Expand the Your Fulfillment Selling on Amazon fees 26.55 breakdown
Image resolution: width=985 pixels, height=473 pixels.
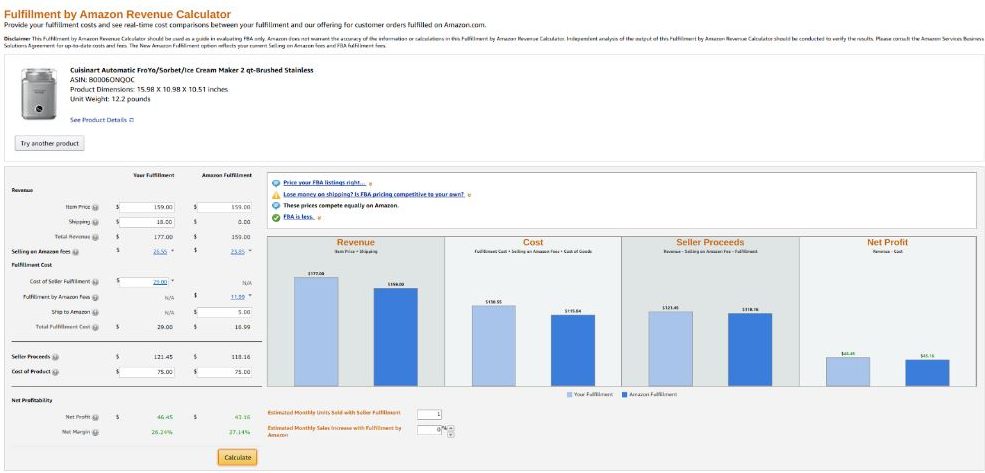(173, 251)
